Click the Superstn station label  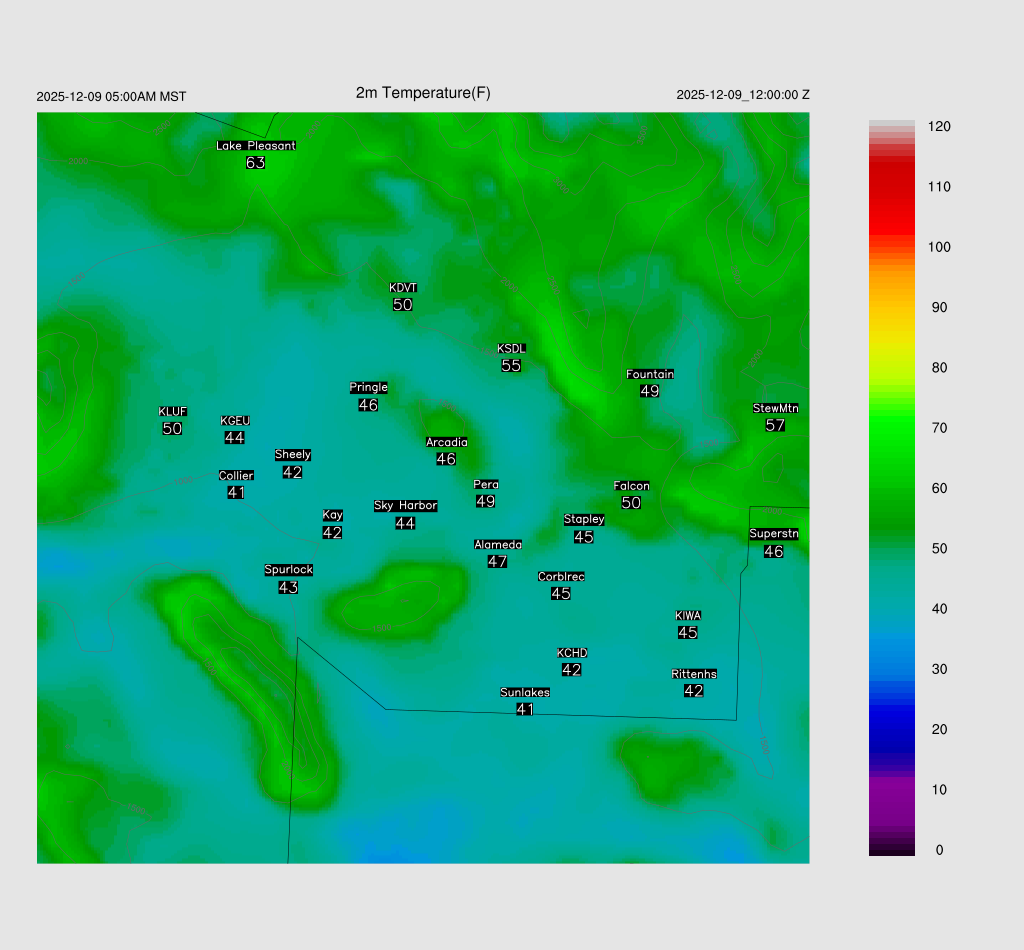774,534
